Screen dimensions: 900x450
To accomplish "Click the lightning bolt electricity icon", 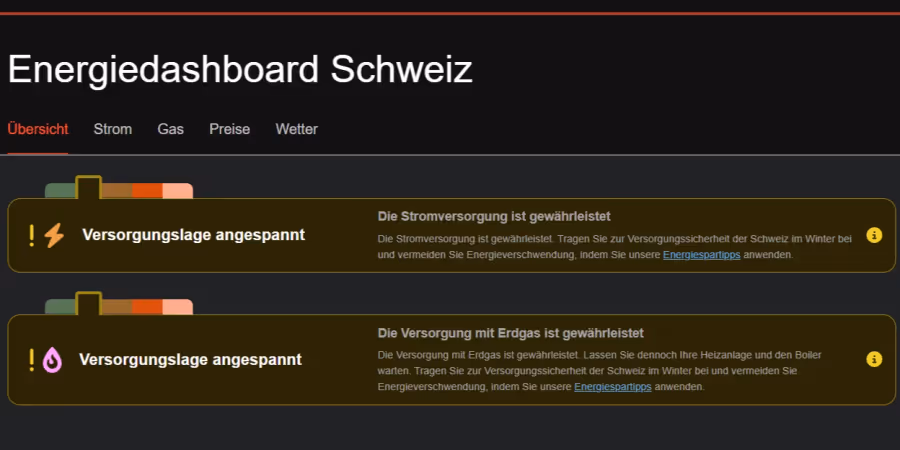I will [55, 235].
